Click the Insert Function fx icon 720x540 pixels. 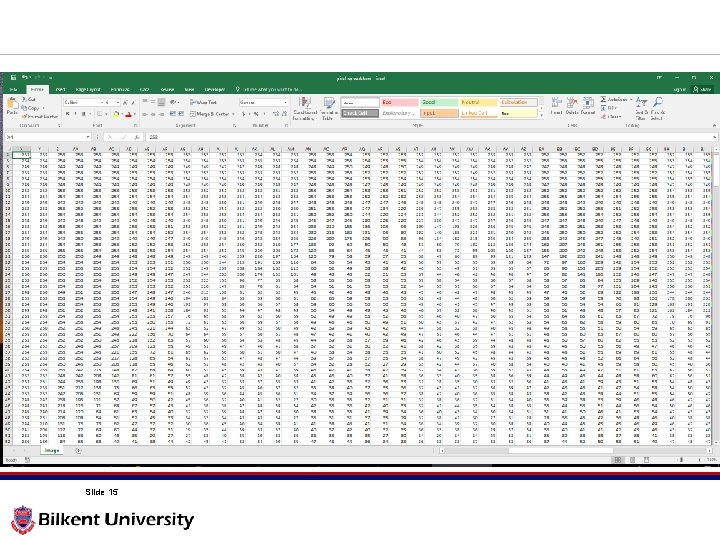[136, 137]
